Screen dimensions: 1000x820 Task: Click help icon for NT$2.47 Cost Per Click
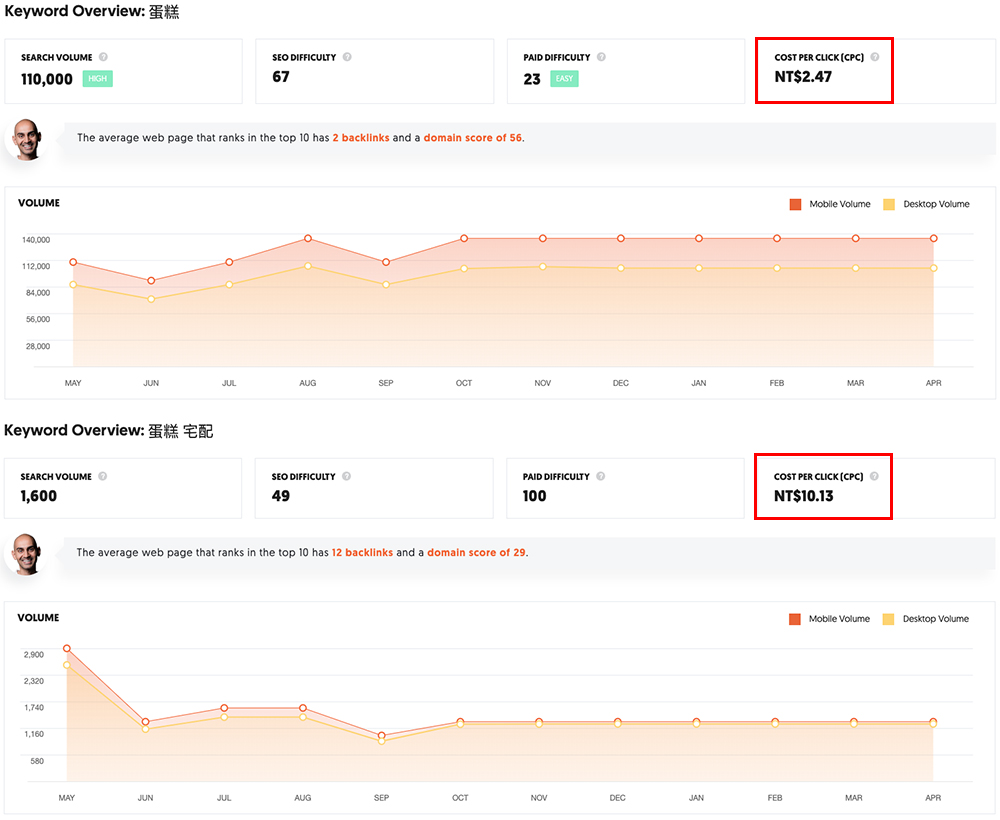tap(874, 57)
